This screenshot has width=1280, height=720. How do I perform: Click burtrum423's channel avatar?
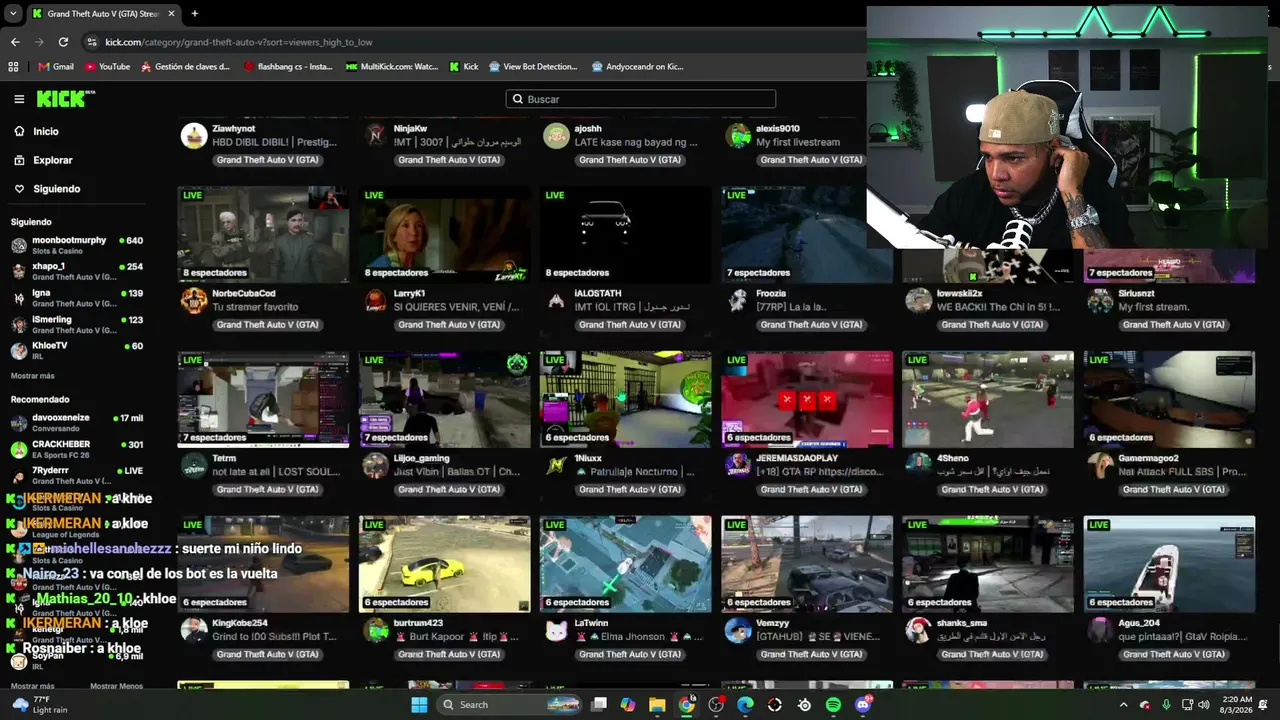(375, 631)
